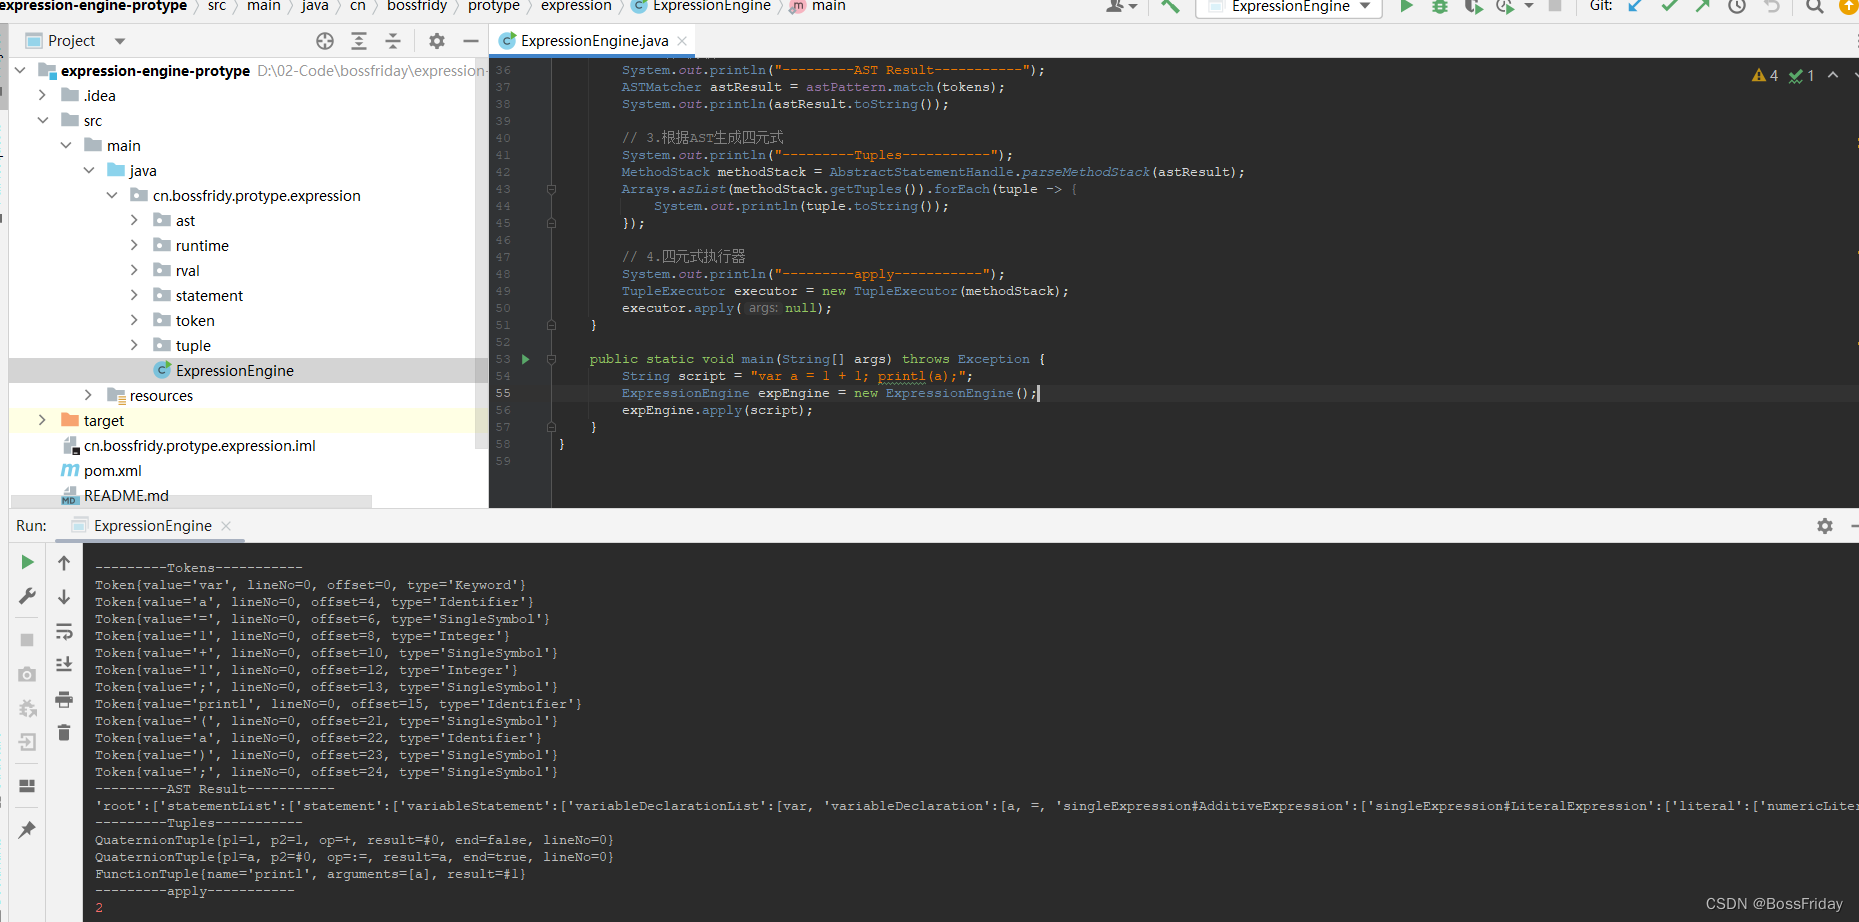Click the up stack trace arrow

tap(64, 563)
